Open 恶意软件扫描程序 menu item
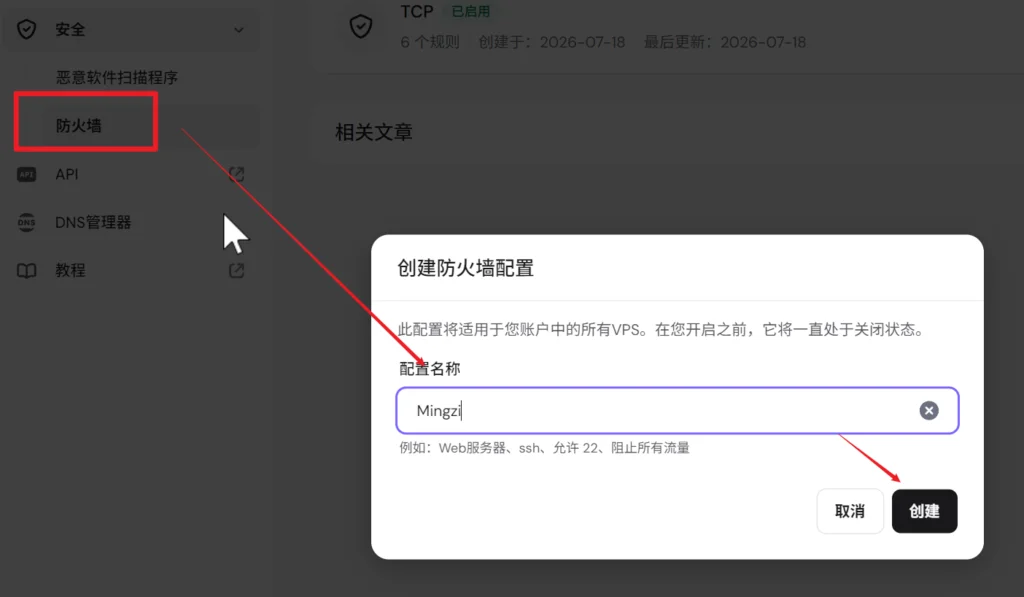1024x597 pixels. pos(117,78)
